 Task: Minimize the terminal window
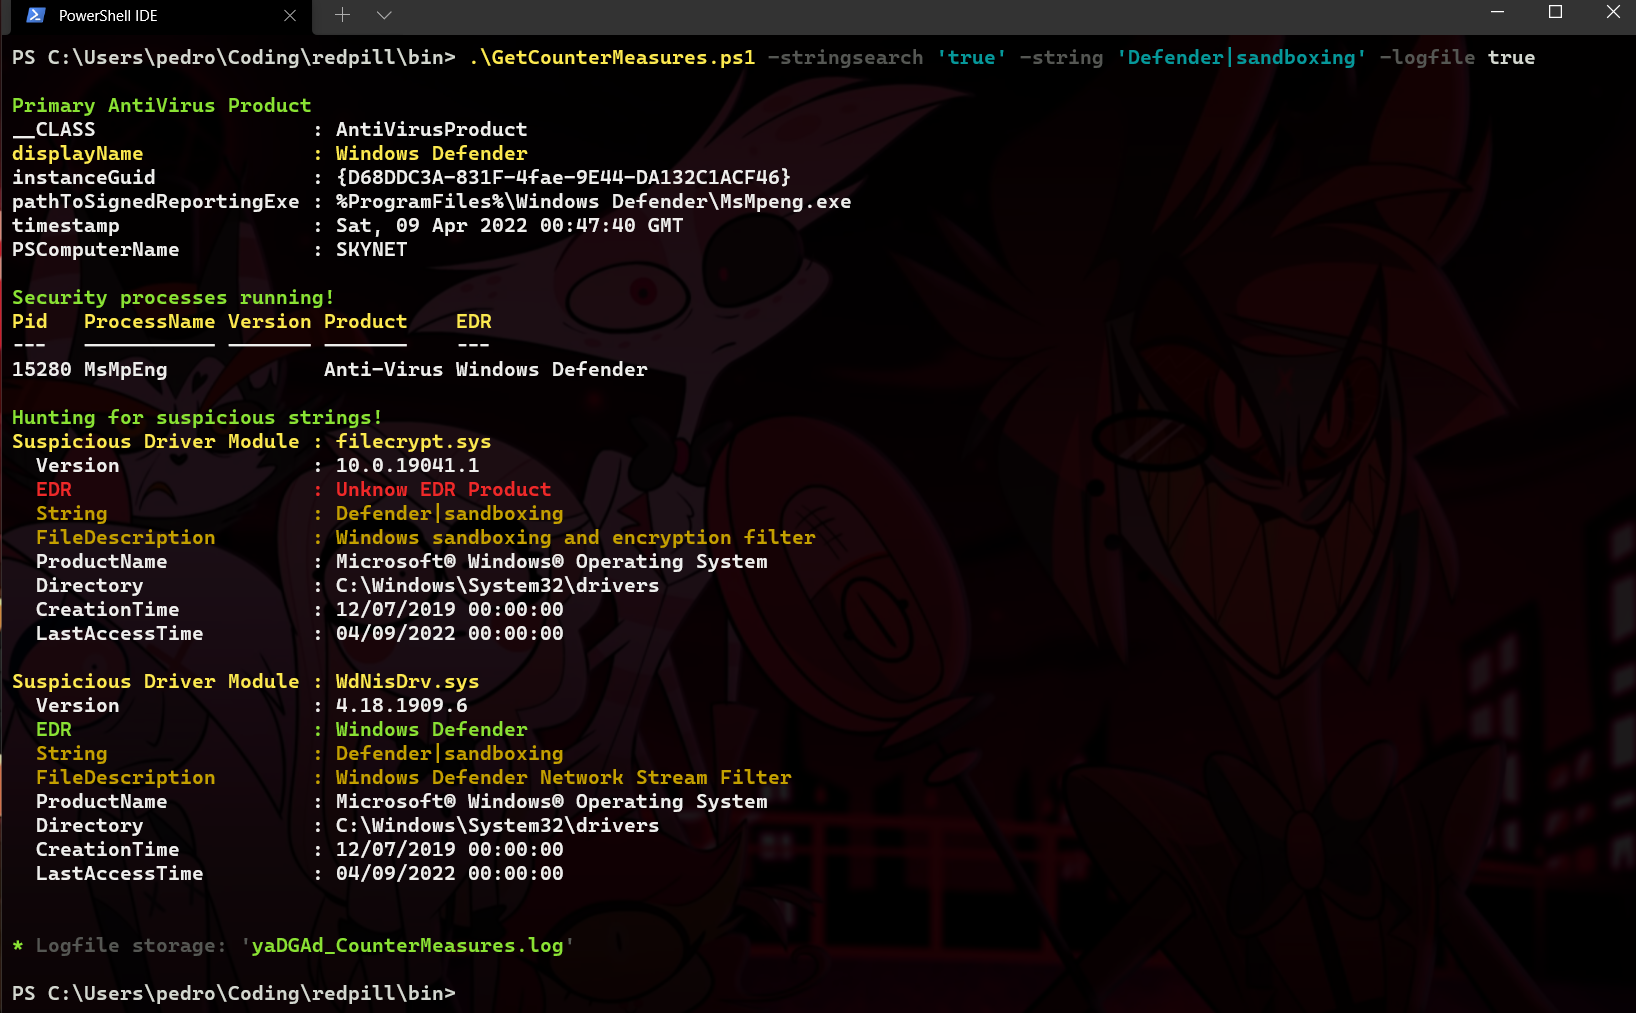click(x=1497, y=12)
